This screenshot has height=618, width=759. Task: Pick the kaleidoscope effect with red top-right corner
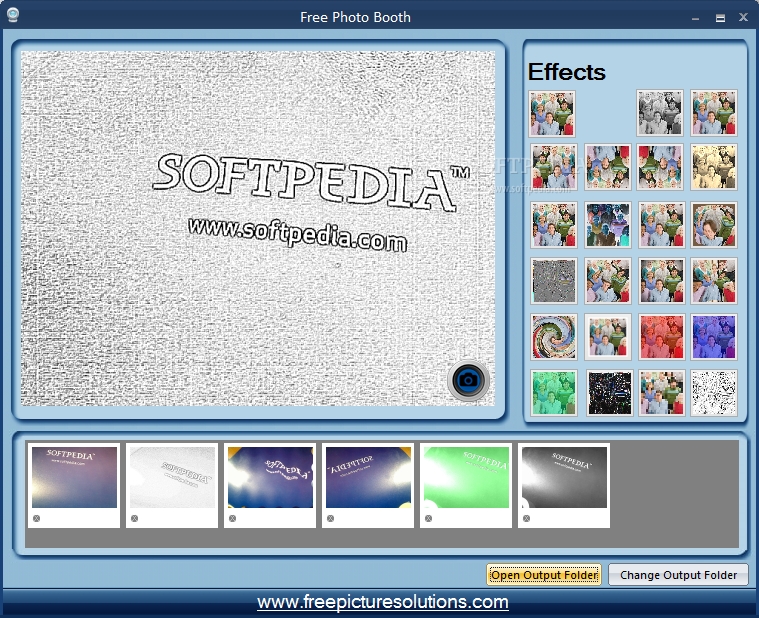coord(607,167)
